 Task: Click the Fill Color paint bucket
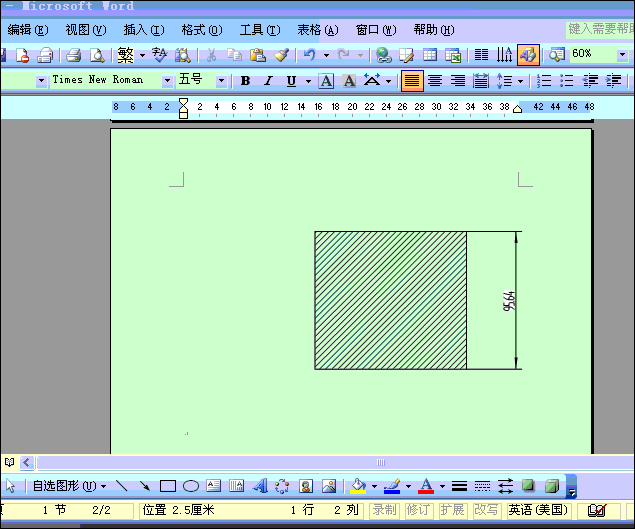pos(358,486)
